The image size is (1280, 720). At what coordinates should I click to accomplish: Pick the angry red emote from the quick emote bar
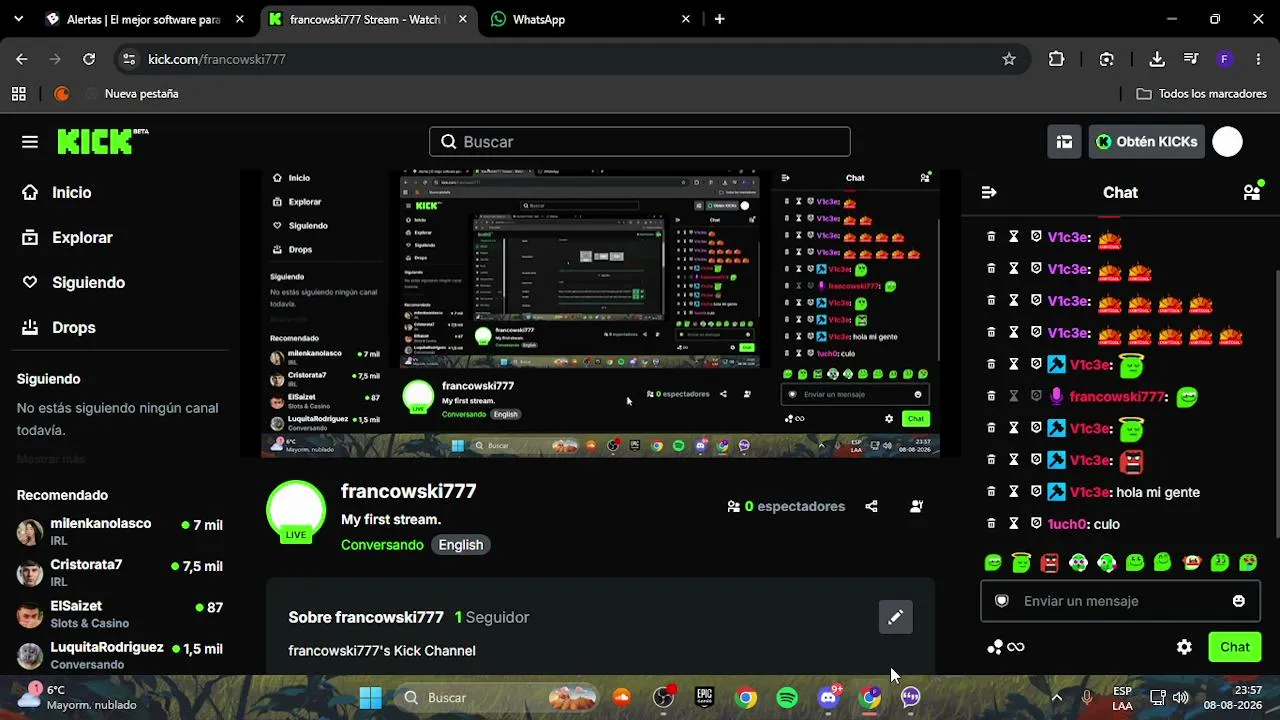[1049, 563]
